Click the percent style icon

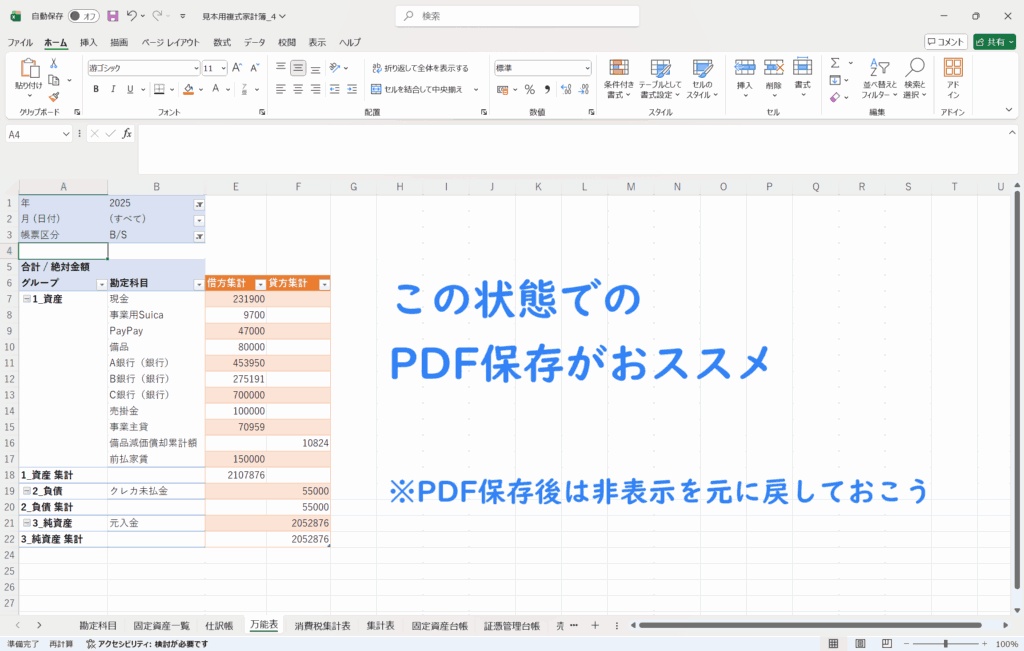tap(529, 89)
